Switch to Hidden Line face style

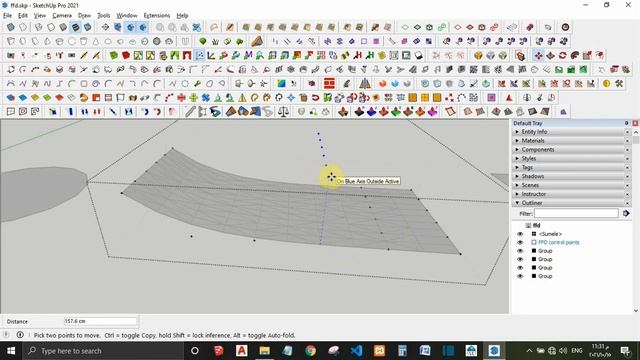click(x=51, y=27)
